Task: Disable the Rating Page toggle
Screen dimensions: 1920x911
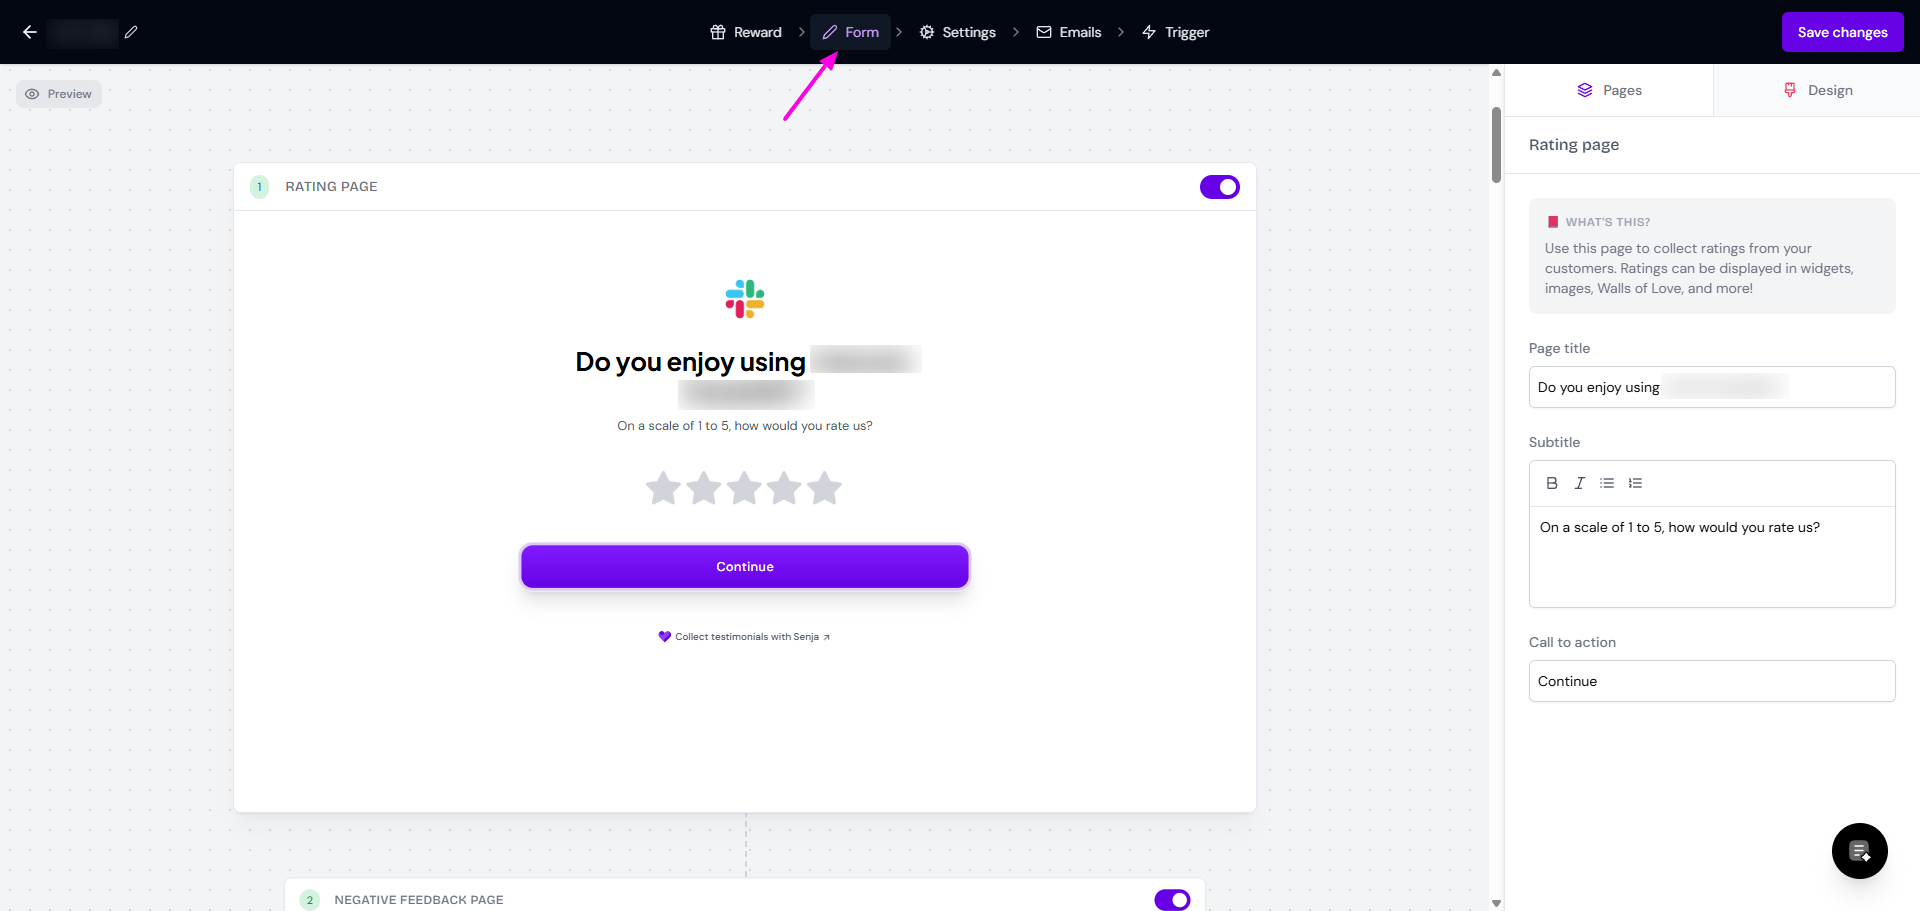Action: click(x=1219, y=187)
